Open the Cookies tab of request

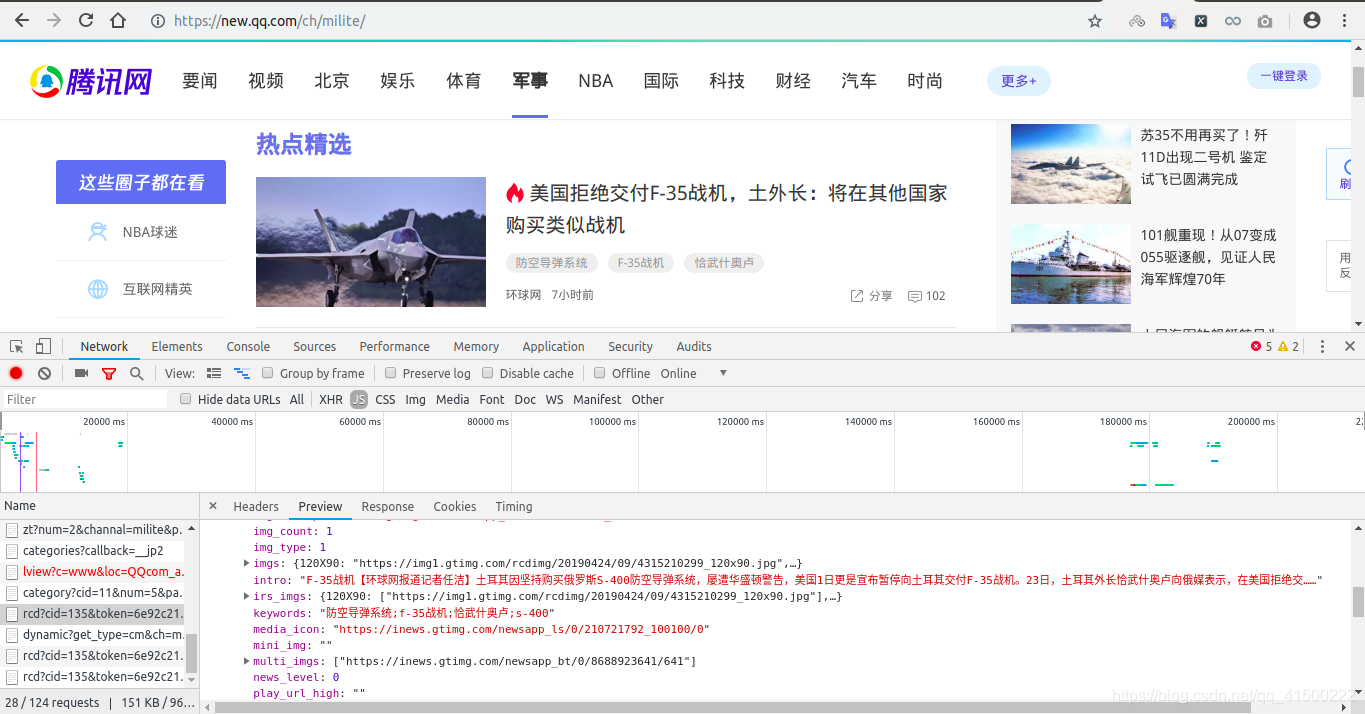point(455,506)
